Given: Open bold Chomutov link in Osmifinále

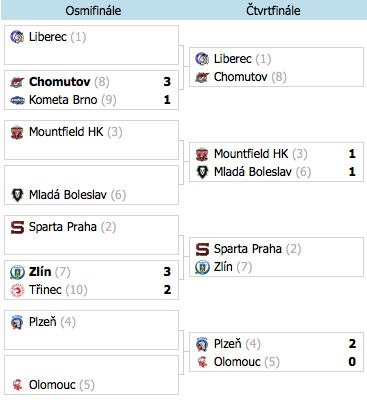Looking at the screenshot, I should coord(60,82).
